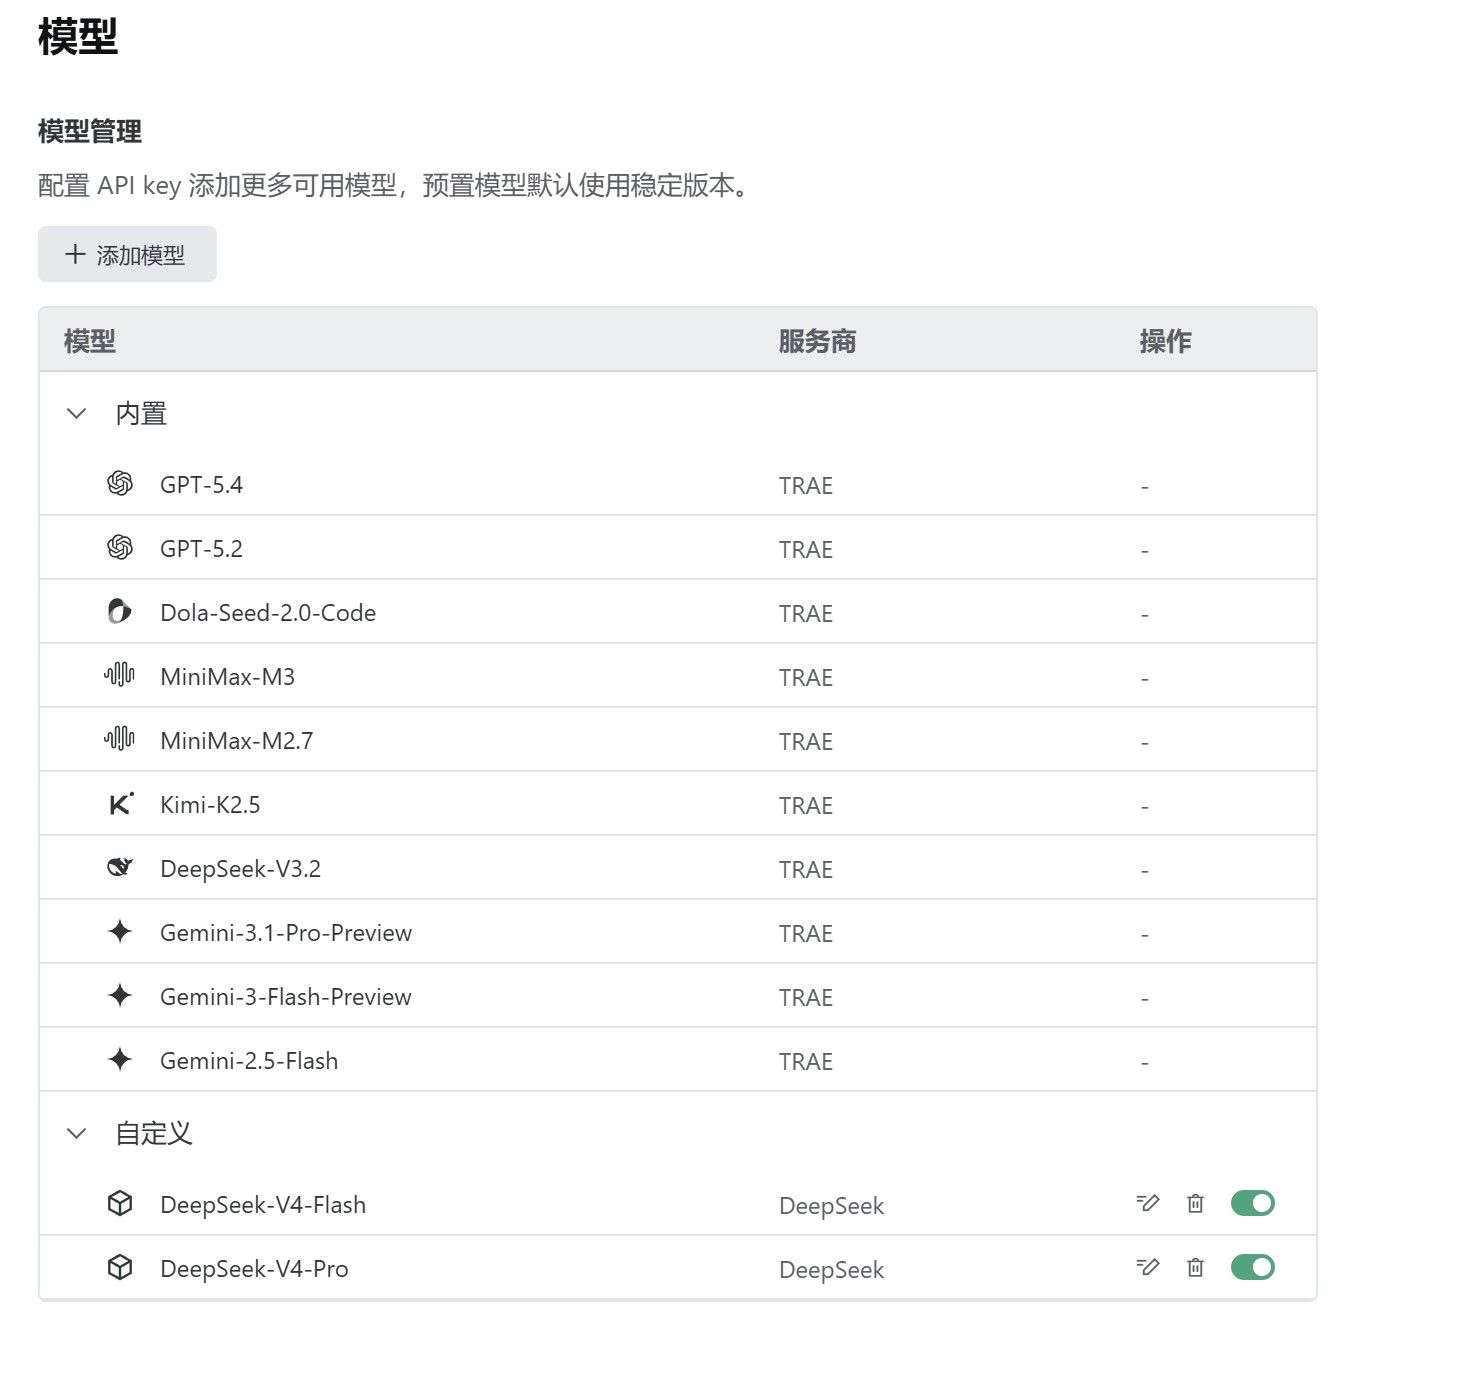Click the Dola-Seed-2.0-Code model icon
Image resolution: width=1480 pixels, height=1392 pixels.
(x=120, y=612)
